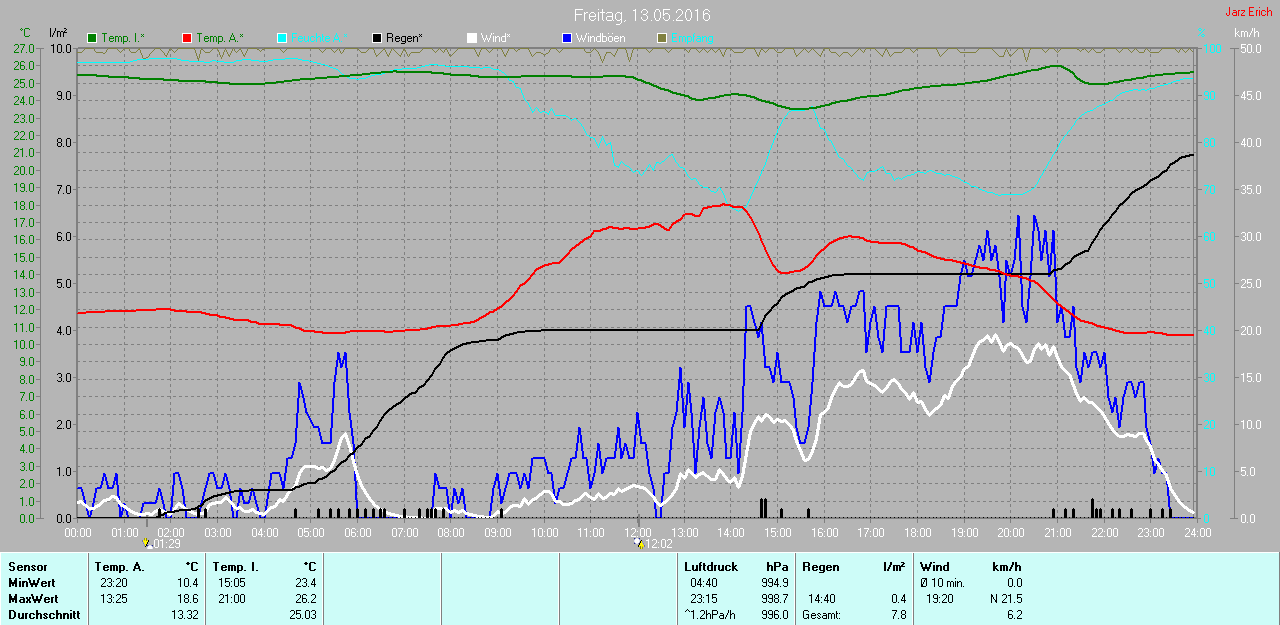
Task: Click the Sensor header in the table
Action: (x=28, y=567)
